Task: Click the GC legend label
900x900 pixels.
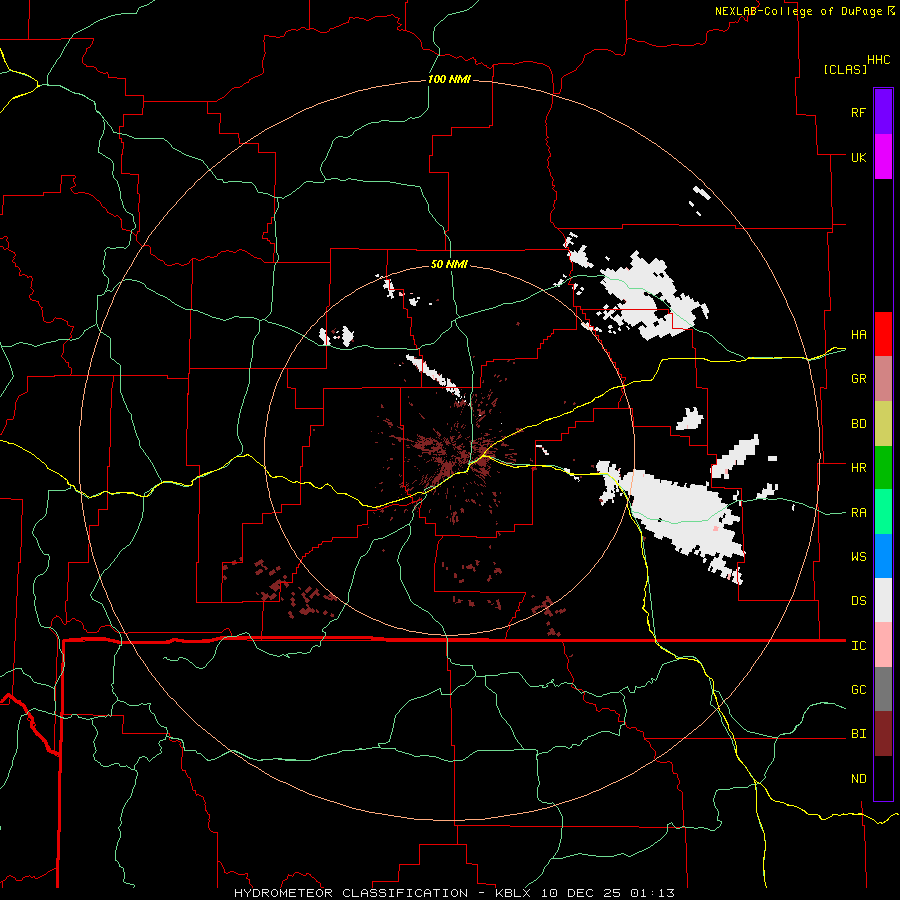Action: tap(858, 690)
